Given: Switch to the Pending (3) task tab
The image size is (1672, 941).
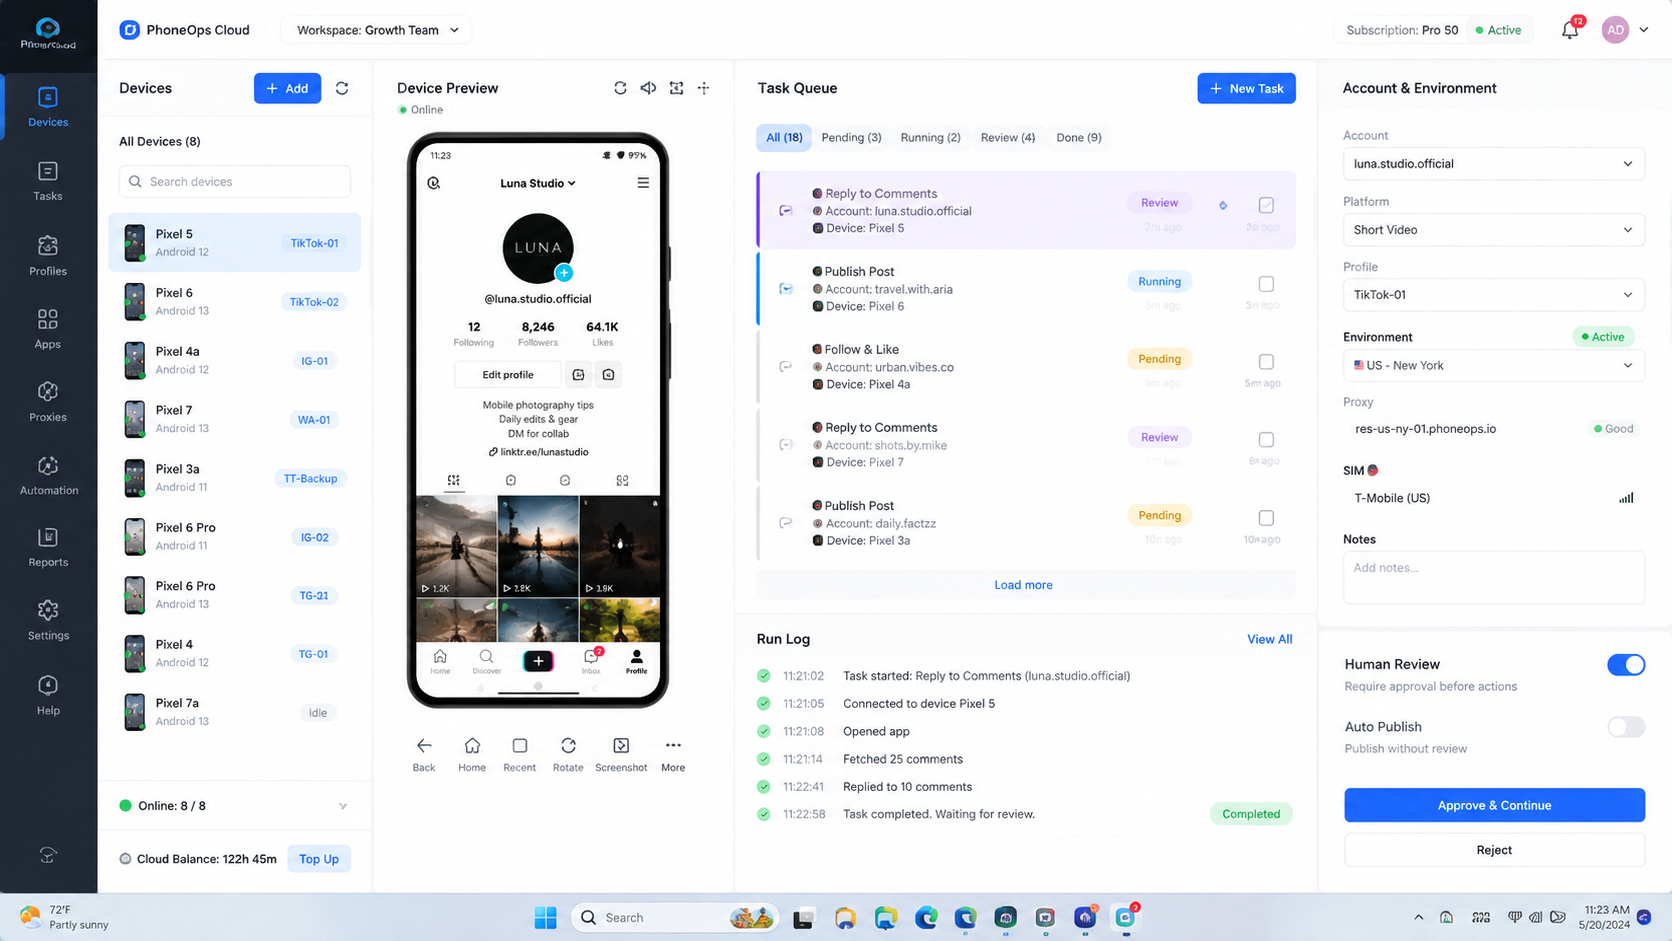Looking at the screenshot, I should tap(851, 138).
